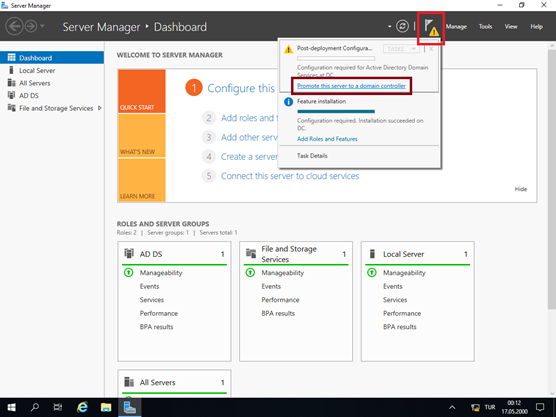Image resolution: width=556 pixels, height=417 pixels.
Task: Click the Feature installation progress bar
Action: [336, 111]
